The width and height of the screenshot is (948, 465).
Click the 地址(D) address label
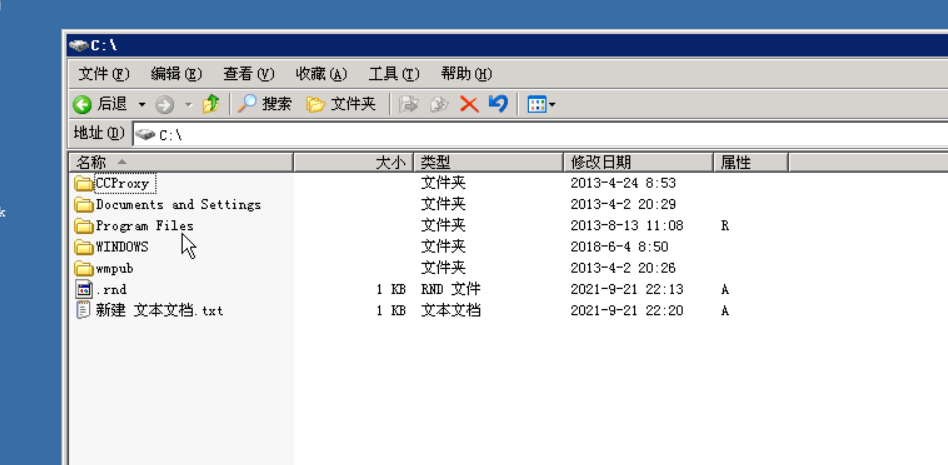pyautogui.click(x=99, y=133)
